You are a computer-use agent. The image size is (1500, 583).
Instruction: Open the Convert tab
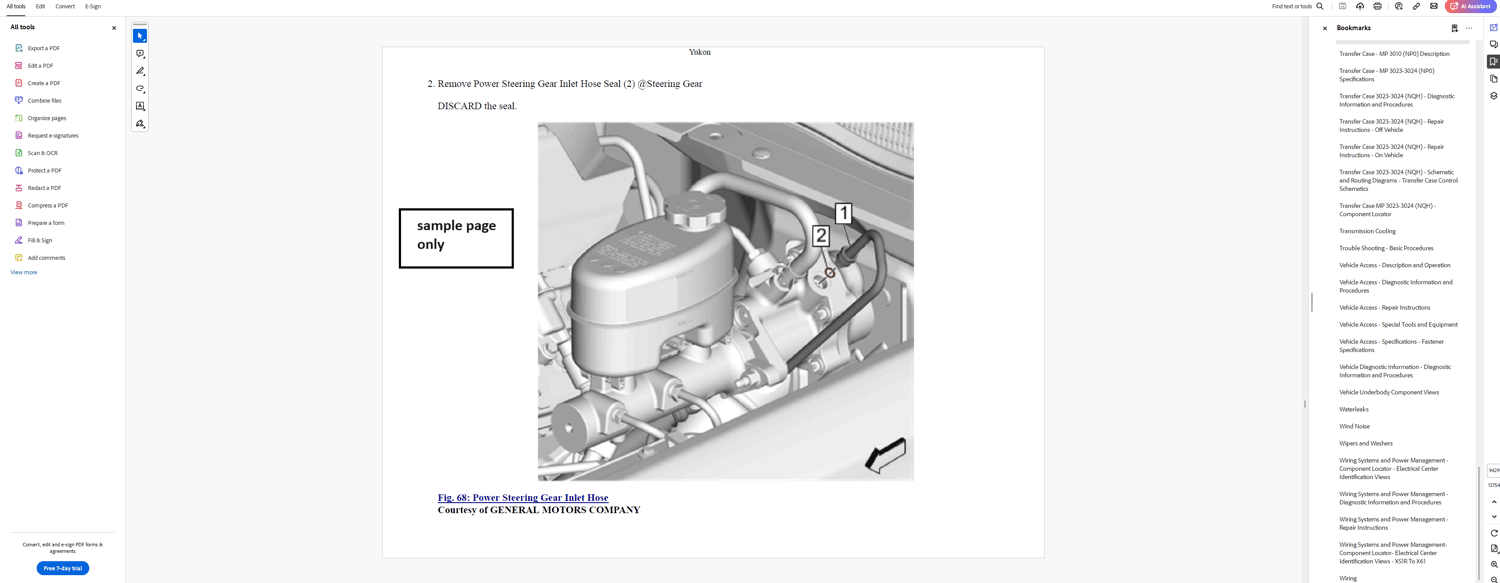(x=65, y=6)
